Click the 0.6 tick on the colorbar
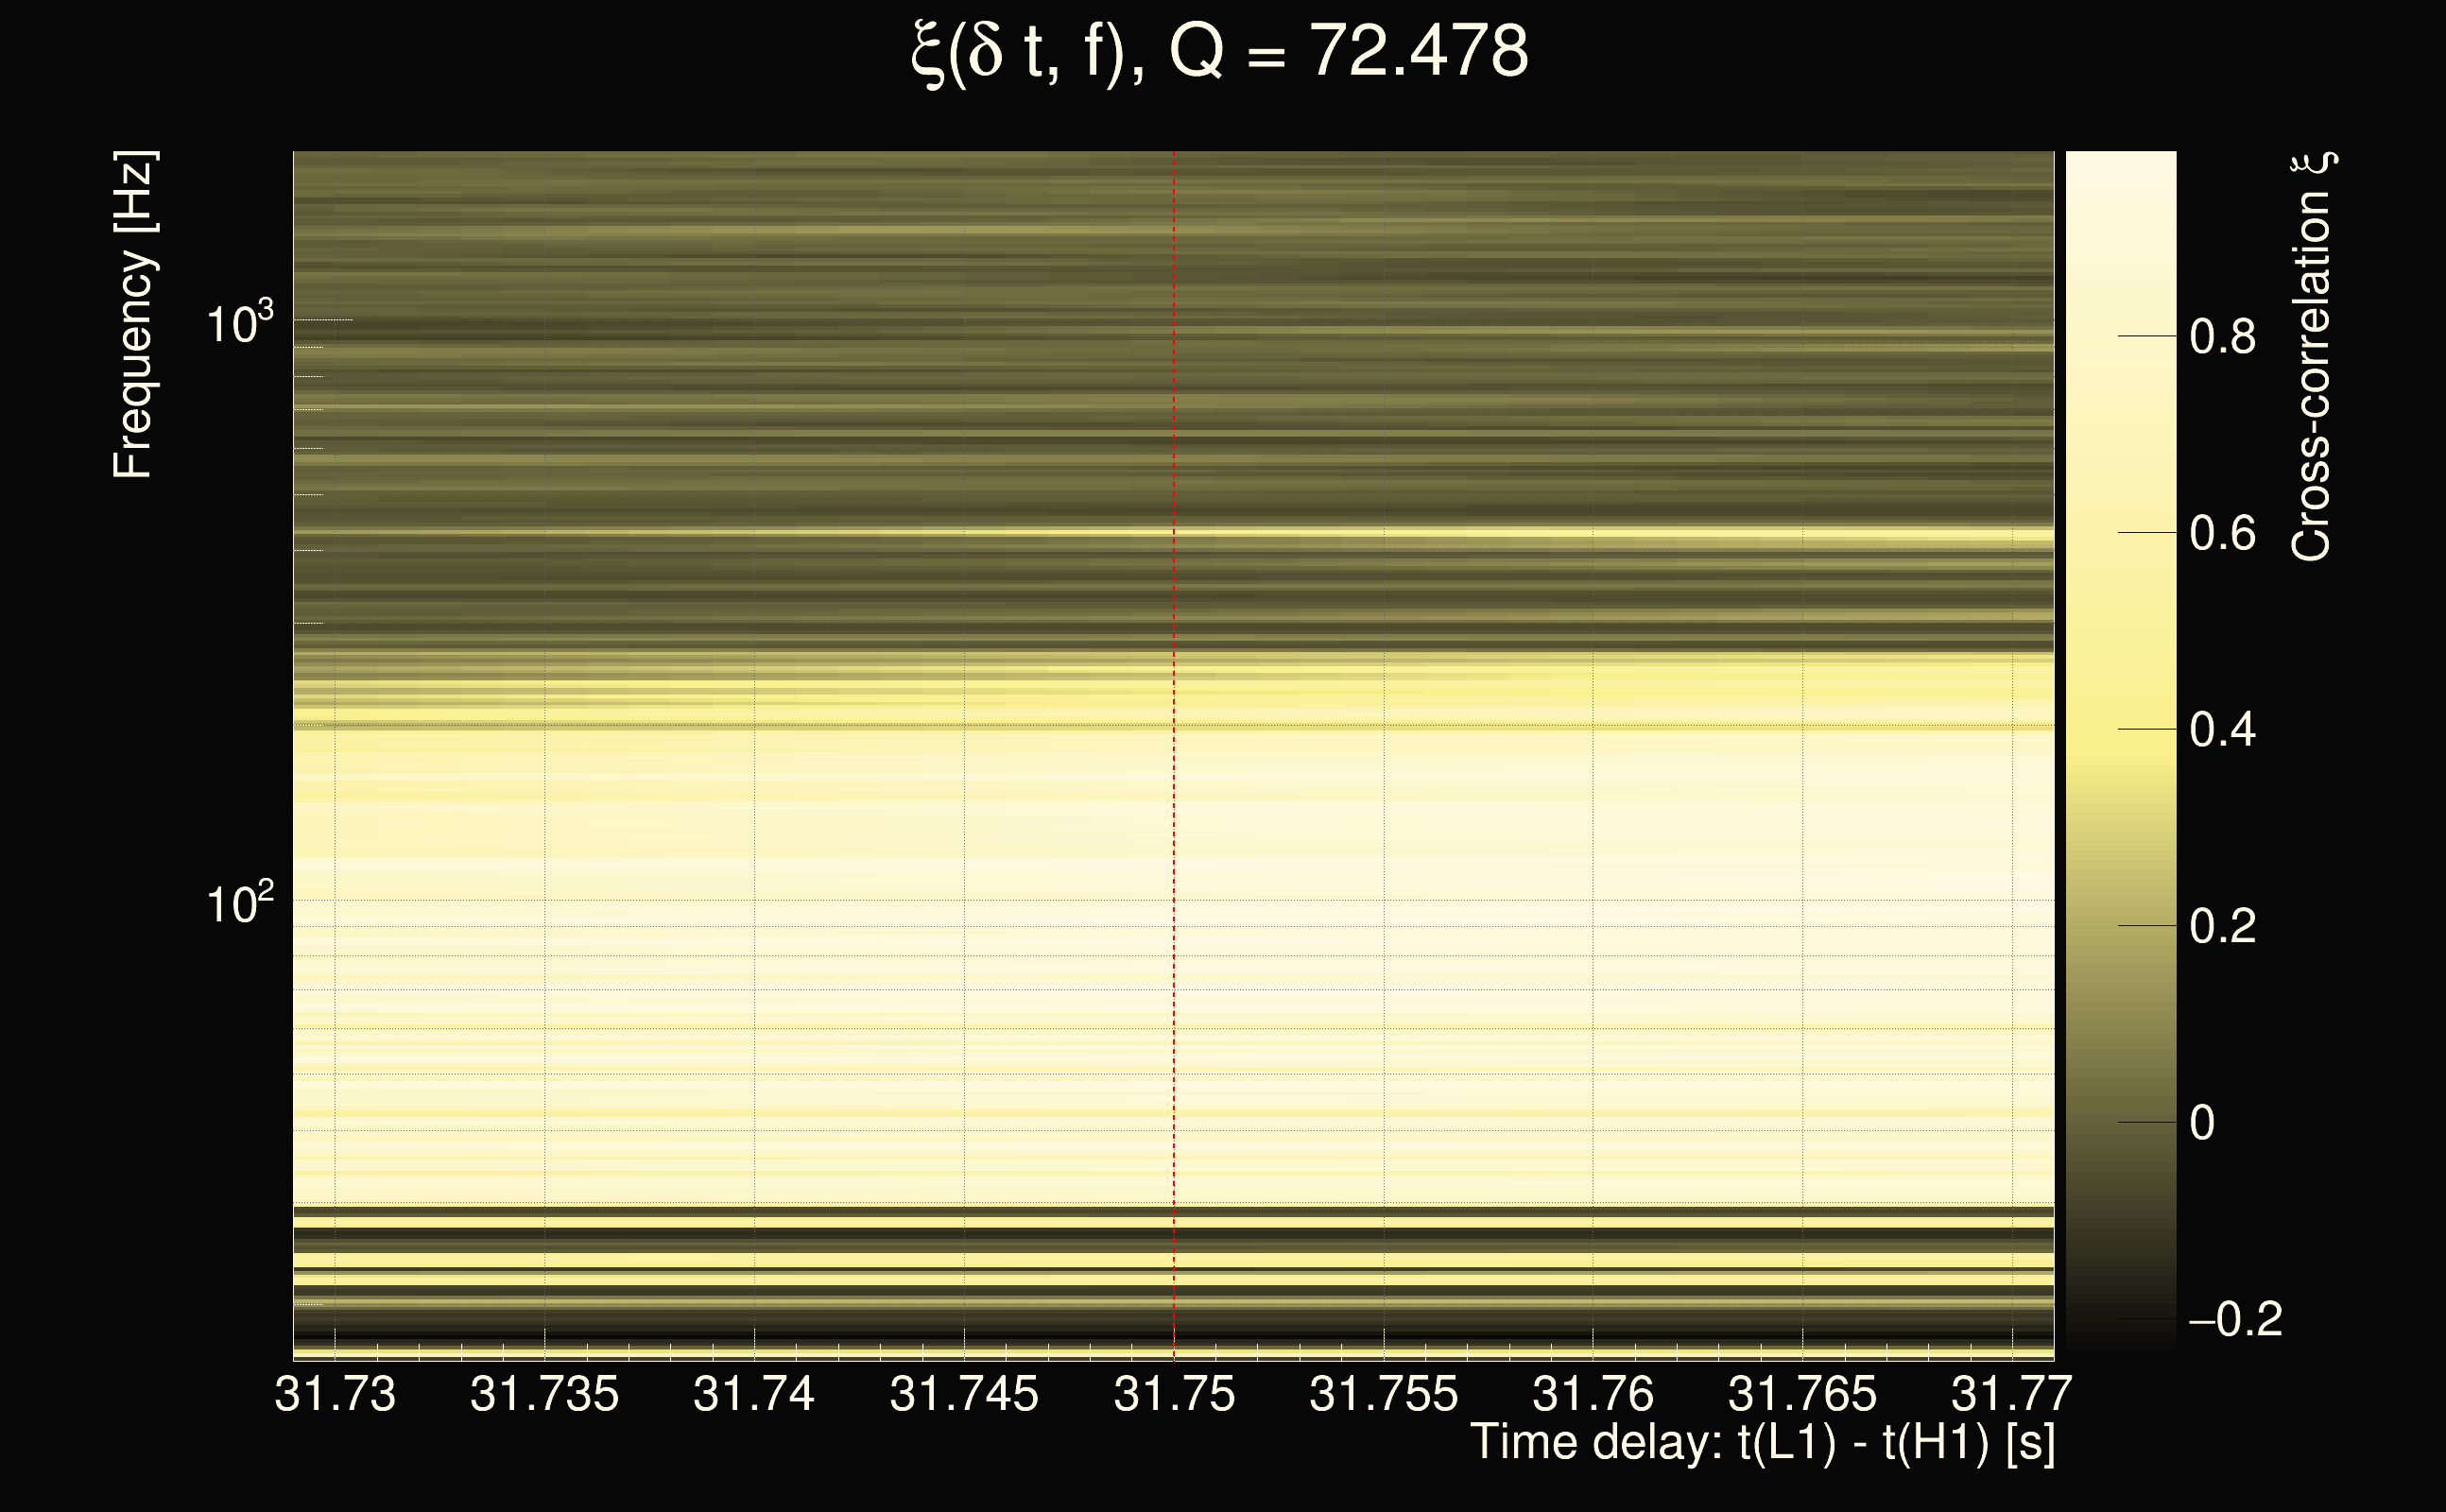The width and height of the screenshot is (2446, 1512). coord(2222,534)
